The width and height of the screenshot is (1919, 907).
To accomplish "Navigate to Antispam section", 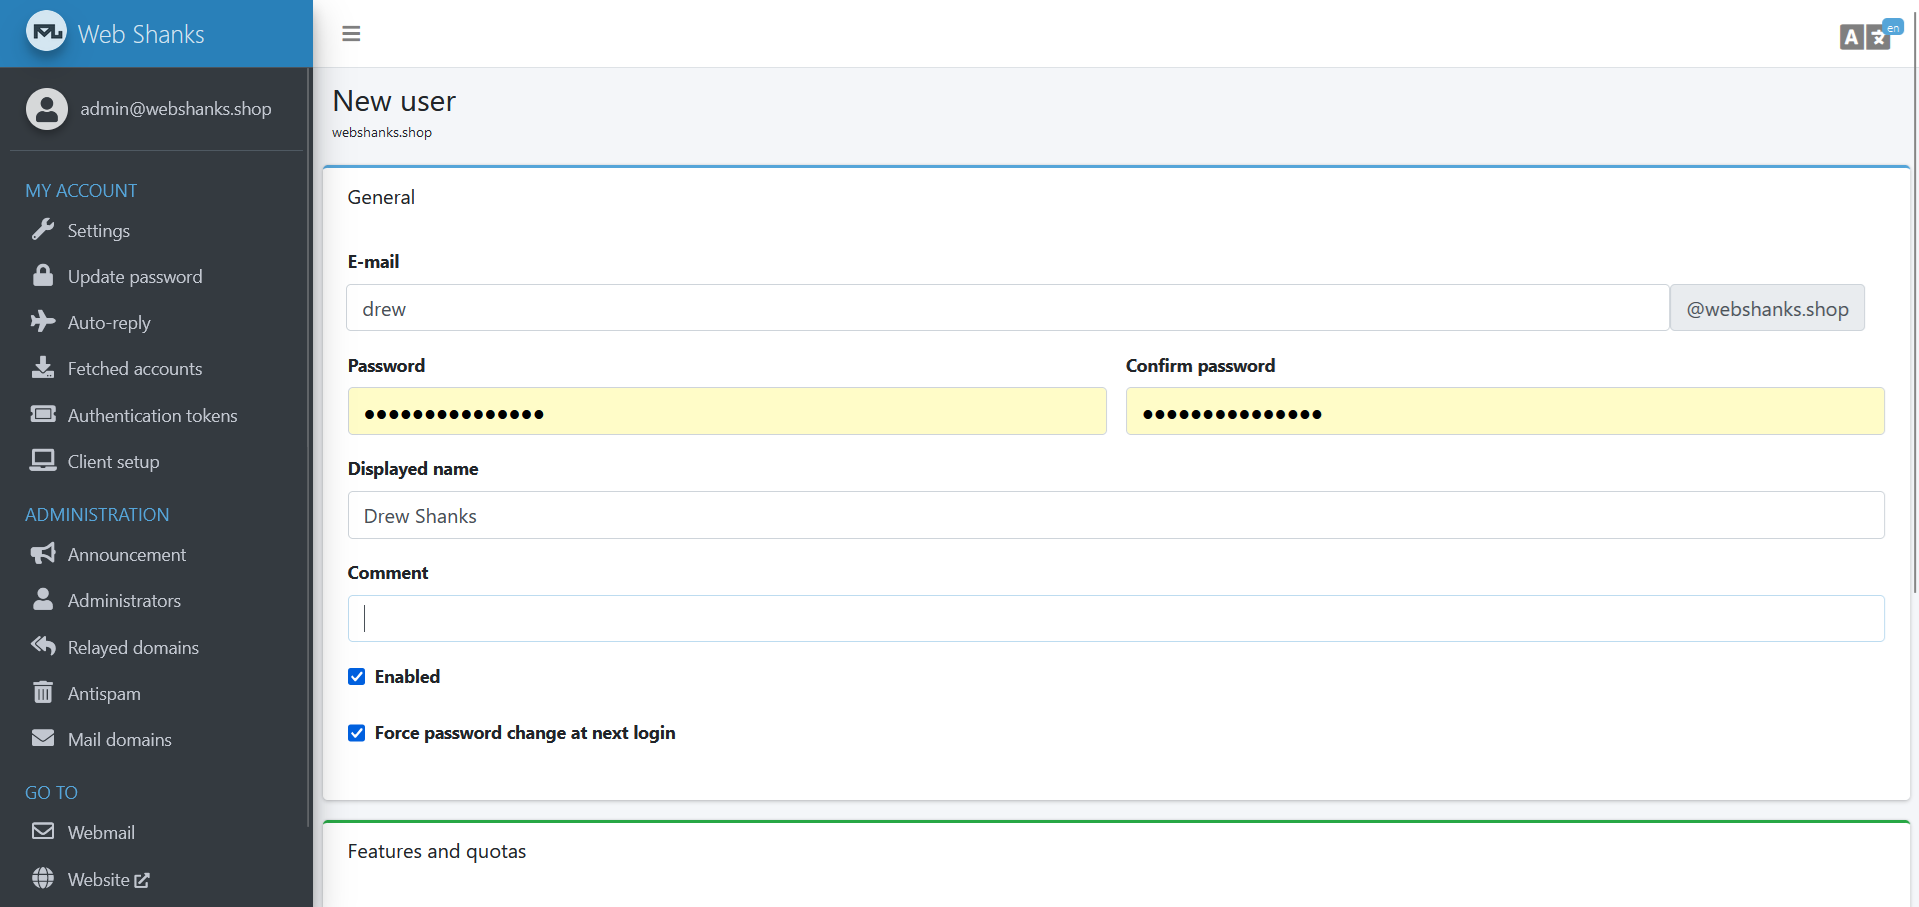I will [104, 694].
